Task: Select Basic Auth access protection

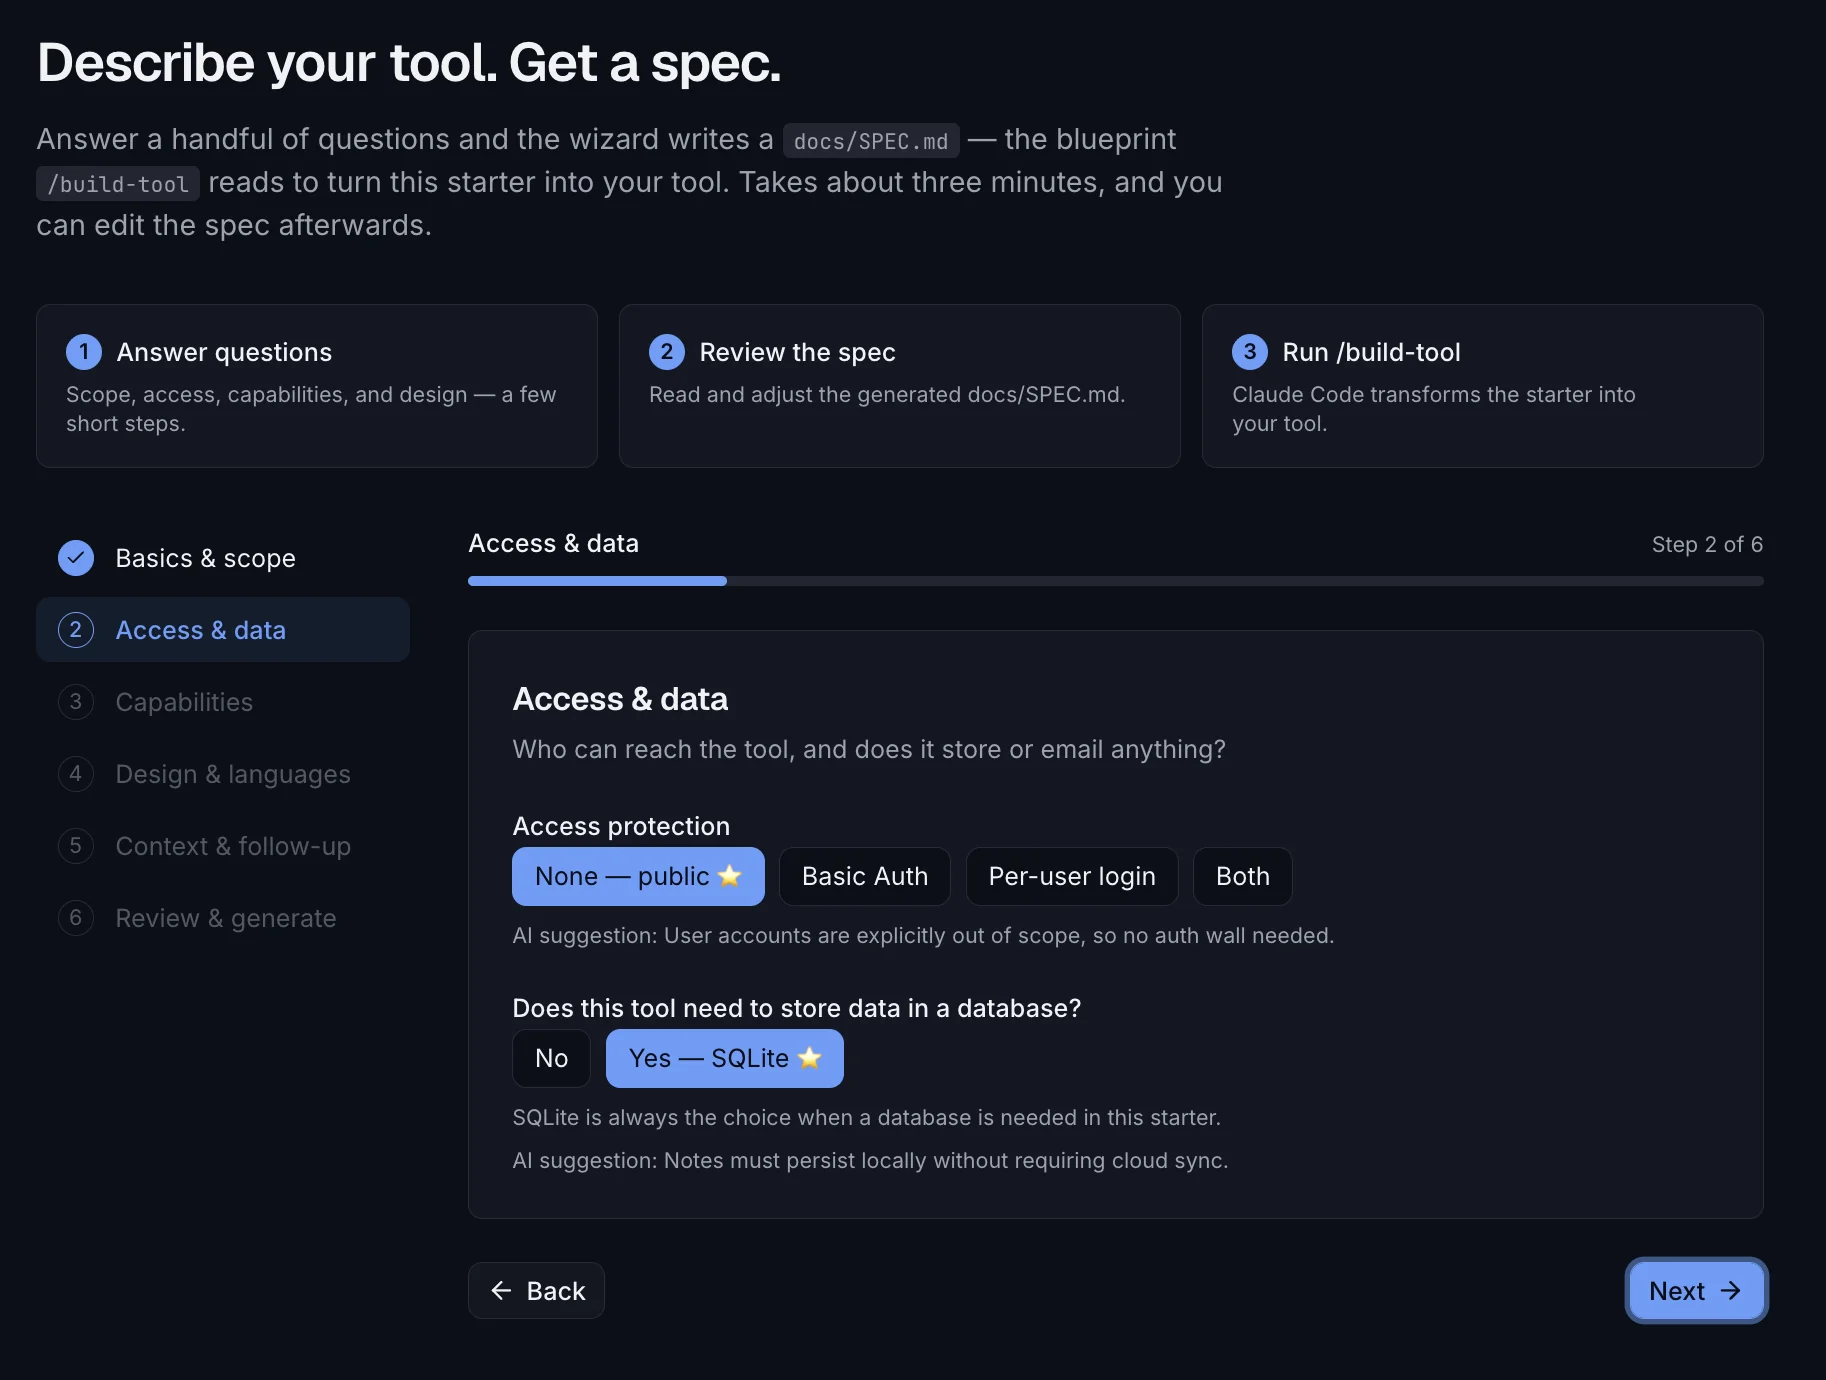Action: click(x=865, y=877)
